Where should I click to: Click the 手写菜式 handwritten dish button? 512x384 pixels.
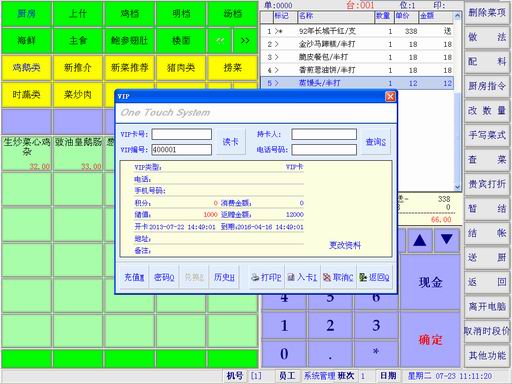[x=487, y=135]
